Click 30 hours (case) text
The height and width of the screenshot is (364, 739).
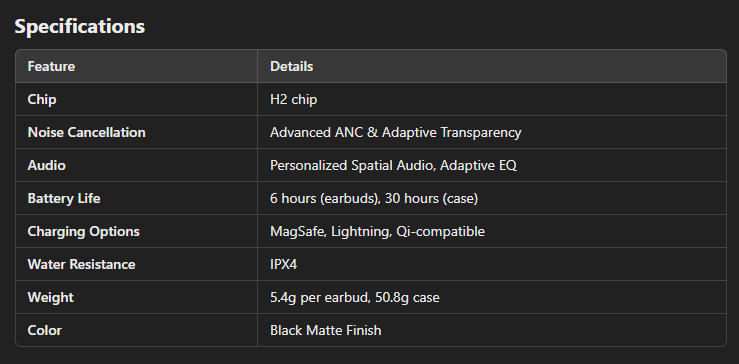431,199
